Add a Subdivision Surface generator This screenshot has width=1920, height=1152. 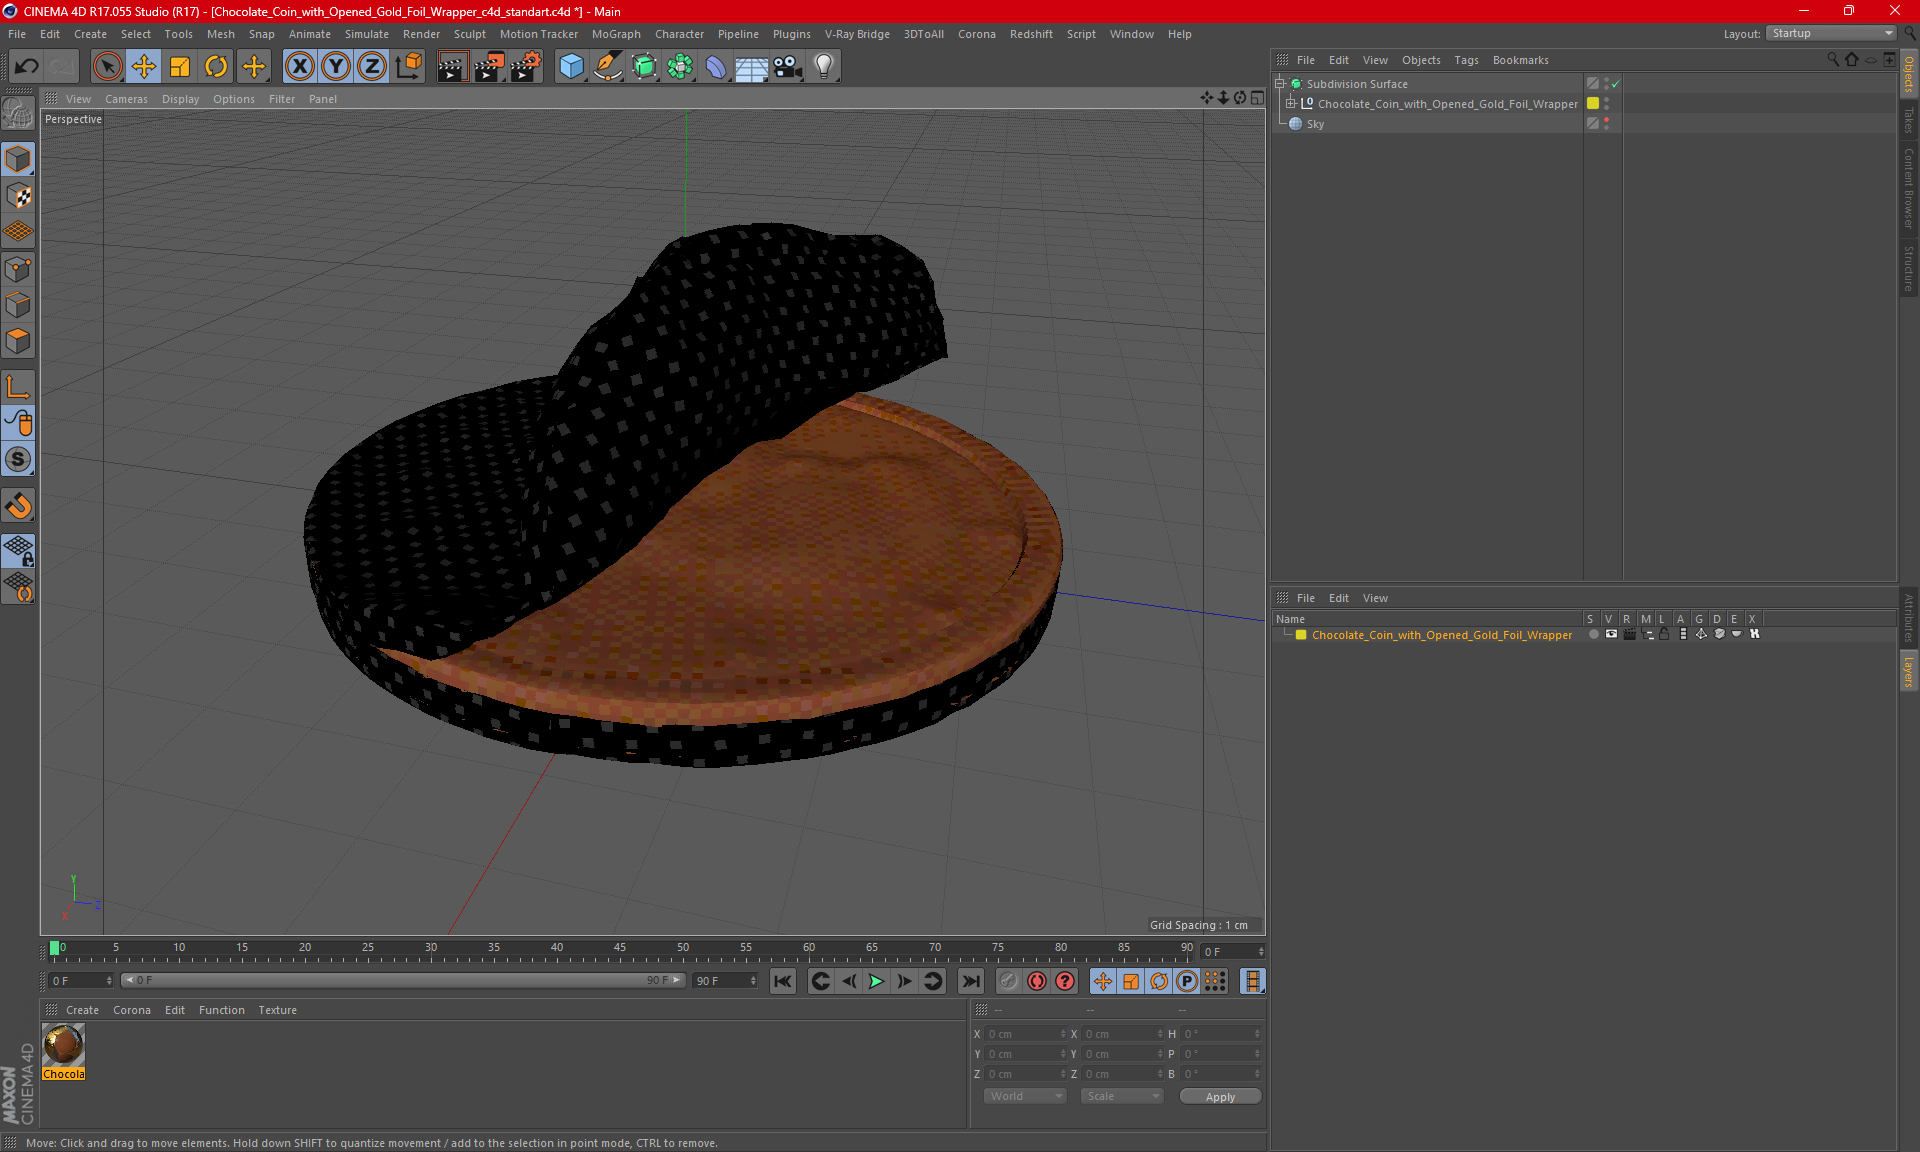point(644,66)
